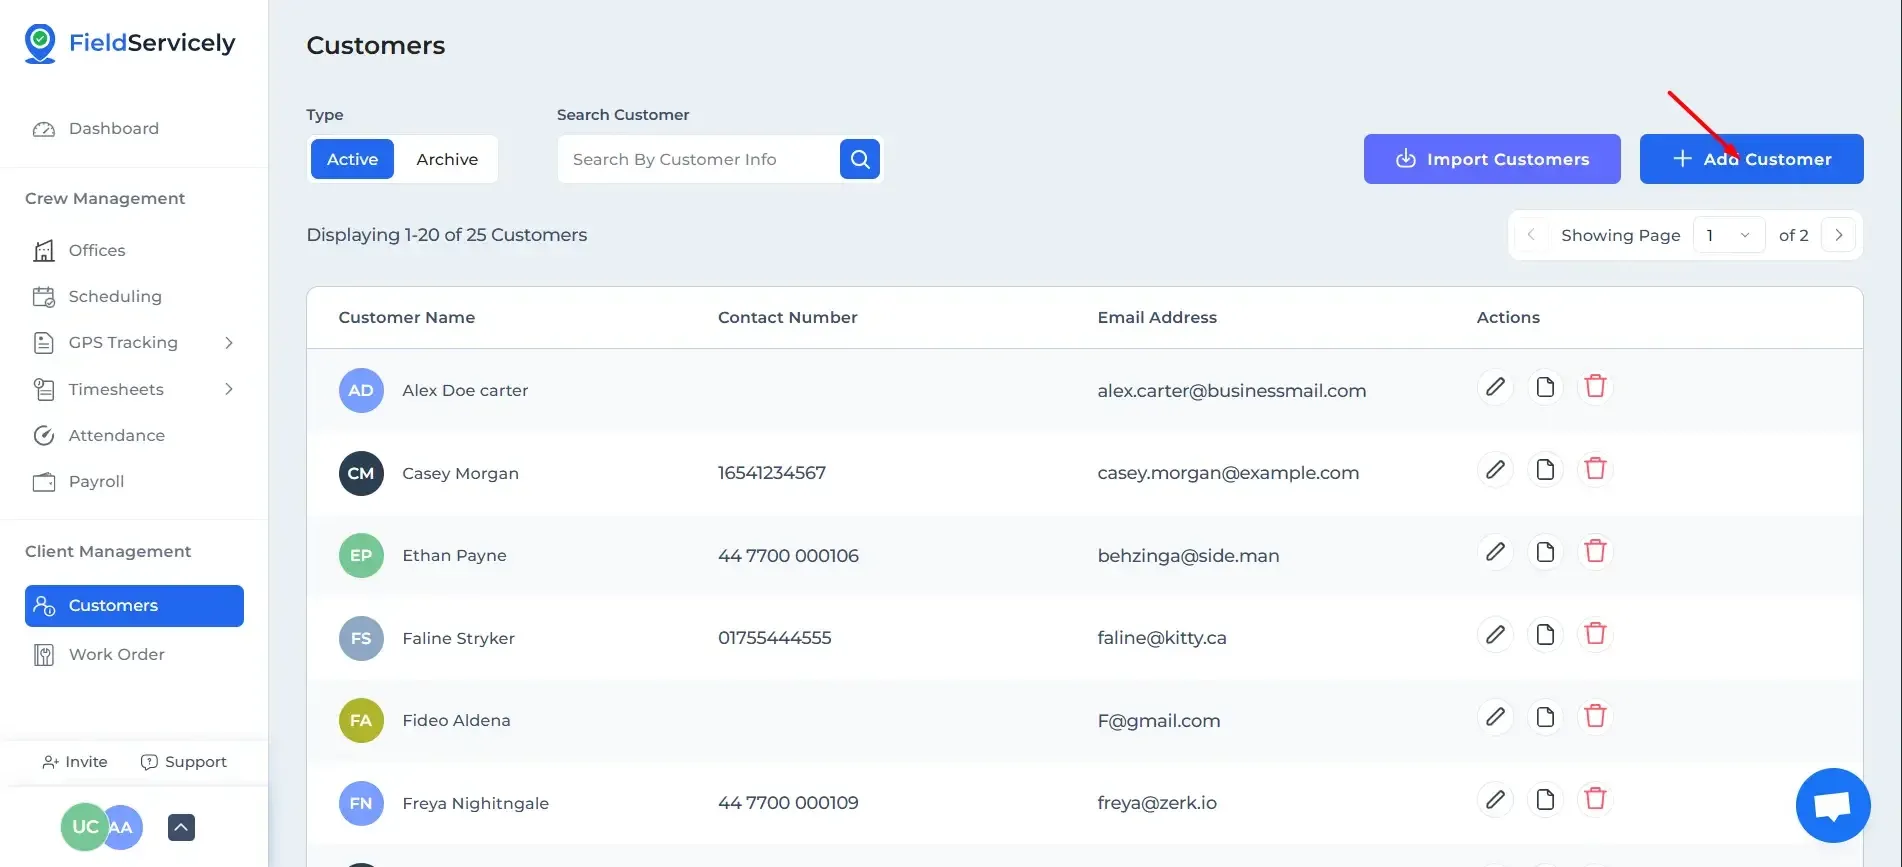Screen dimensions: 1902x867
Task: Edit Alex Doe carter with pencil icon
Action: point(1495,387)
